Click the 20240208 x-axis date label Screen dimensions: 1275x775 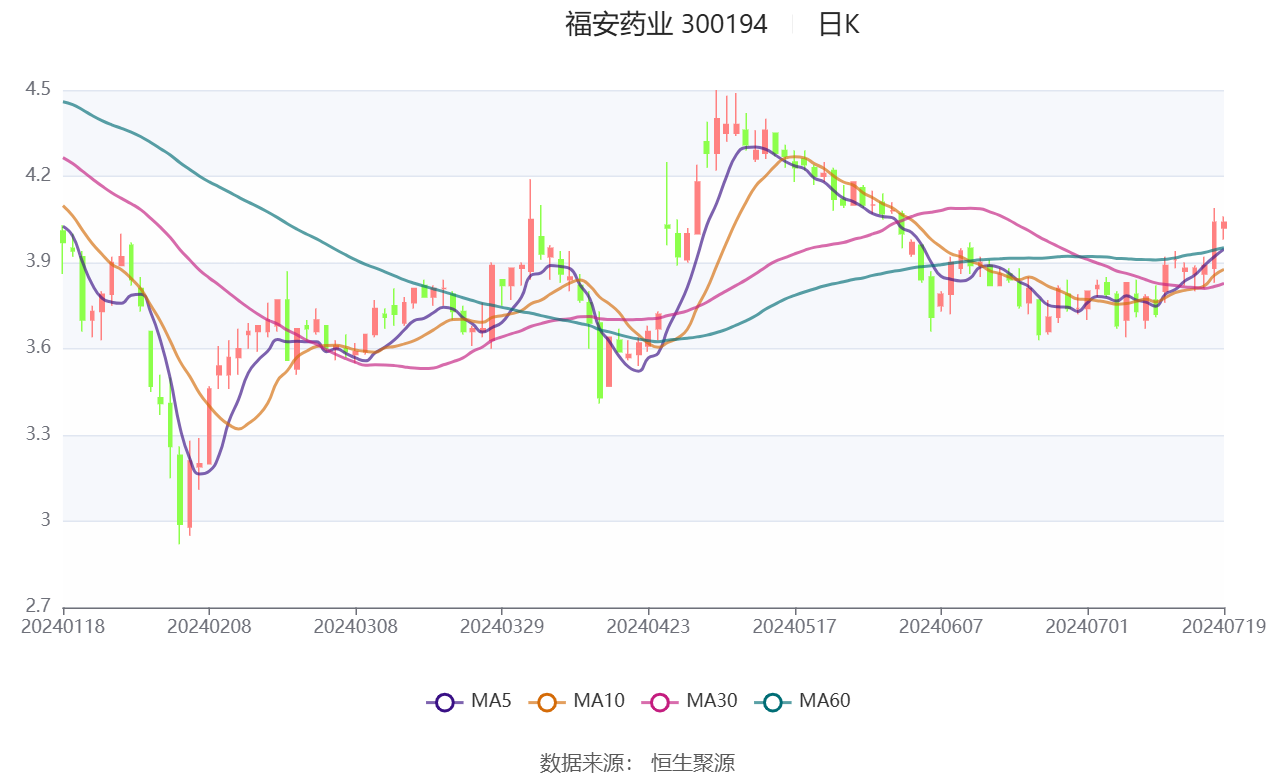209,627
